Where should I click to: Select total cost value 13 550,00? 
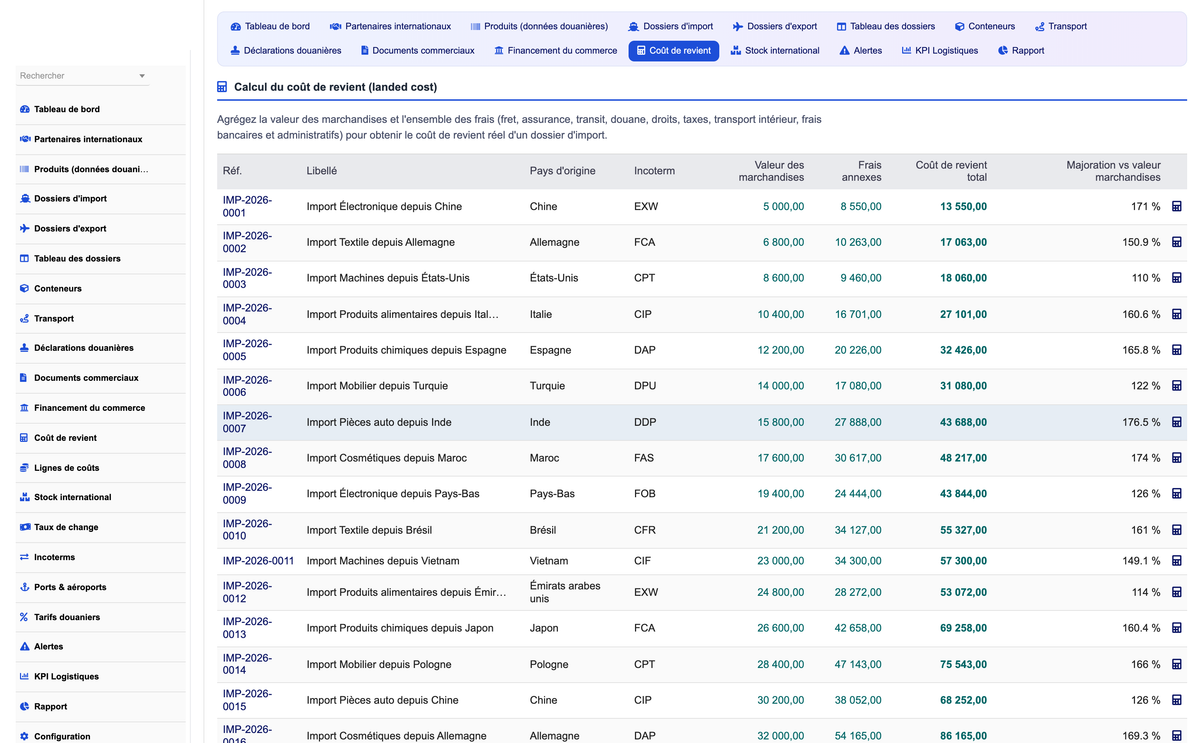963,206
